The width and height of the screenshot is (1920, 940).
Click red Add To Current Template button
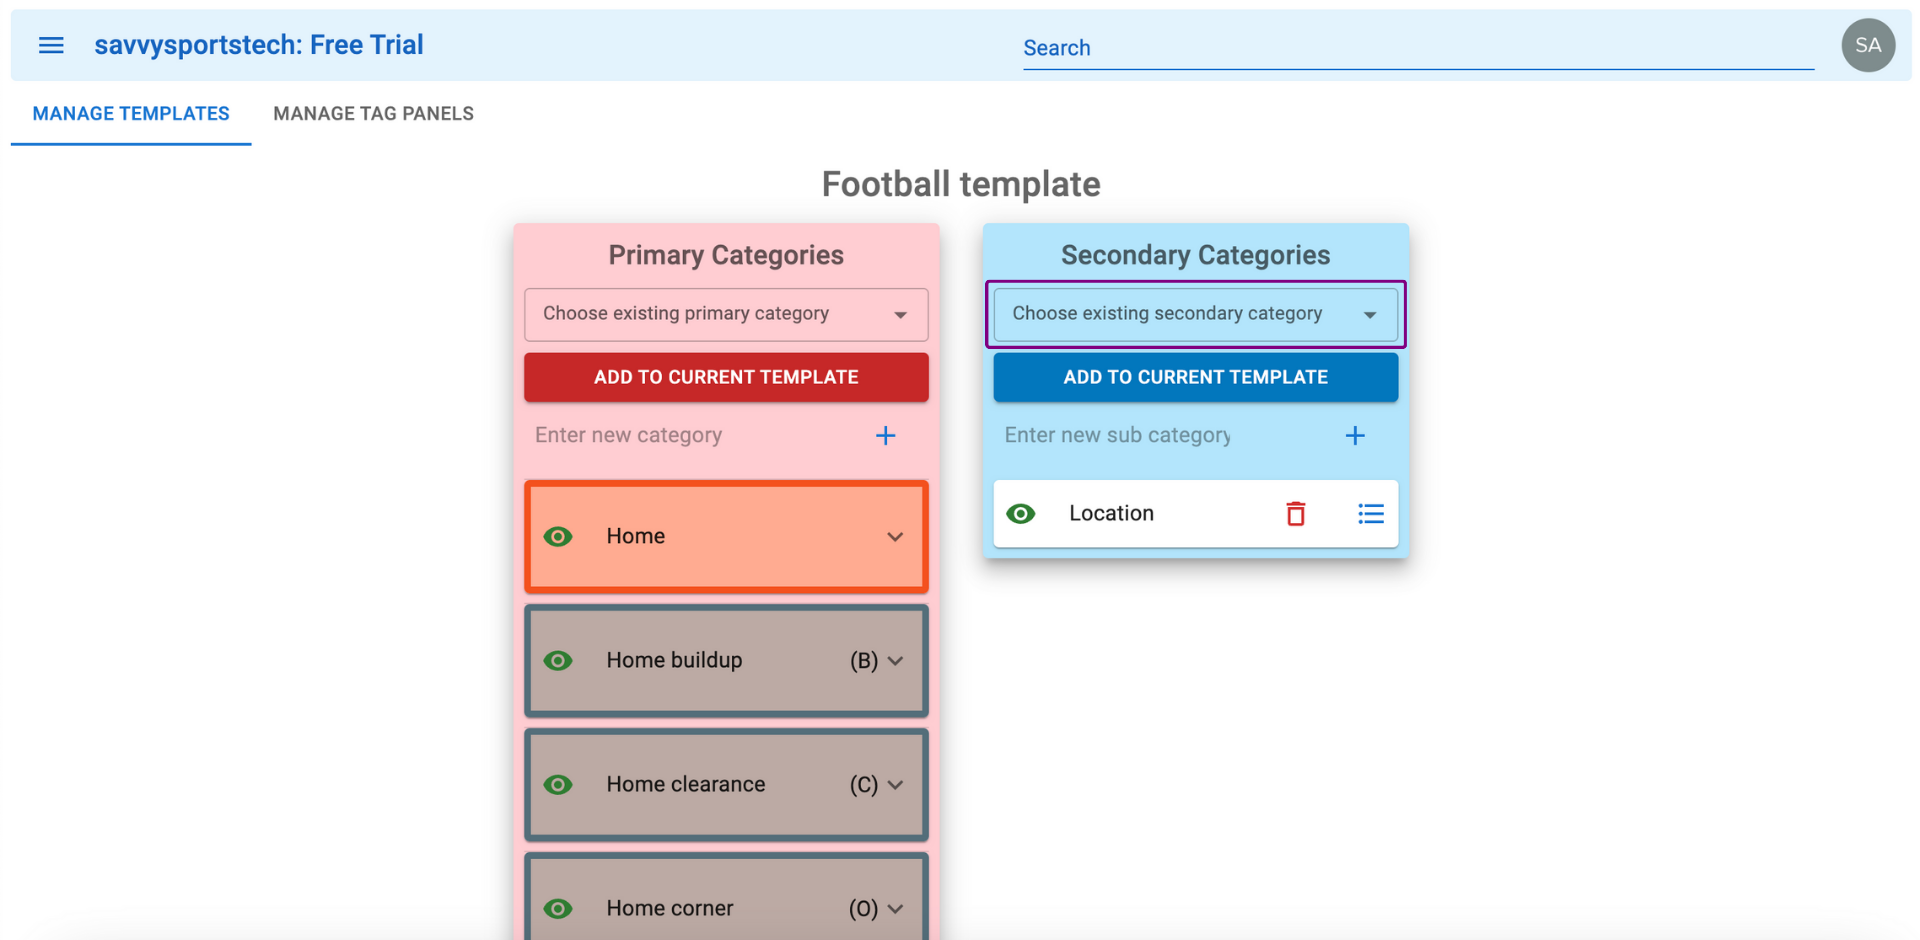tap(726, 378)
